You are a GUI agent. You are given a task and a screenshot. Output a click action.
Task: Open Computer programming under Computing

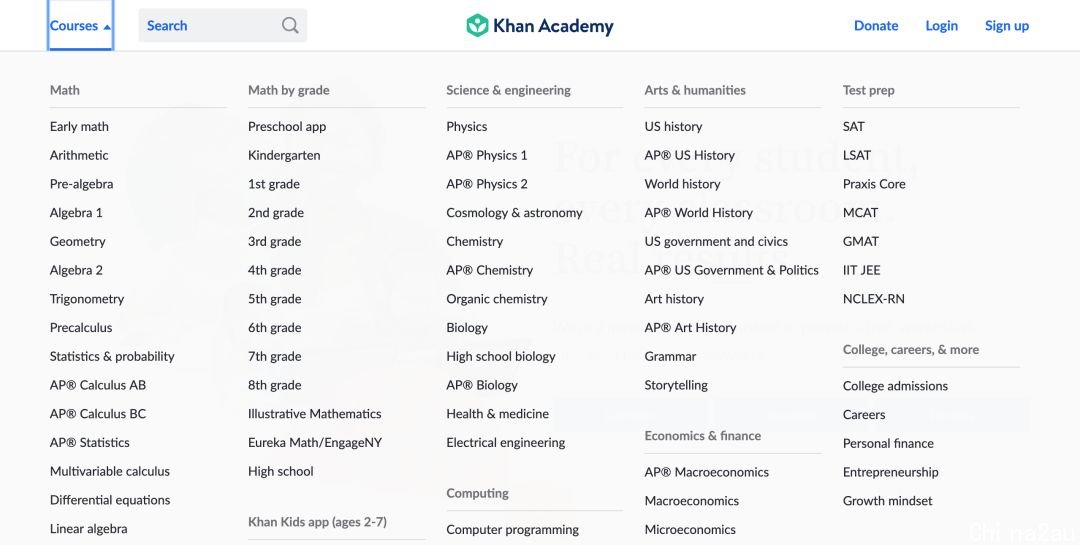(x=512, y=529)
